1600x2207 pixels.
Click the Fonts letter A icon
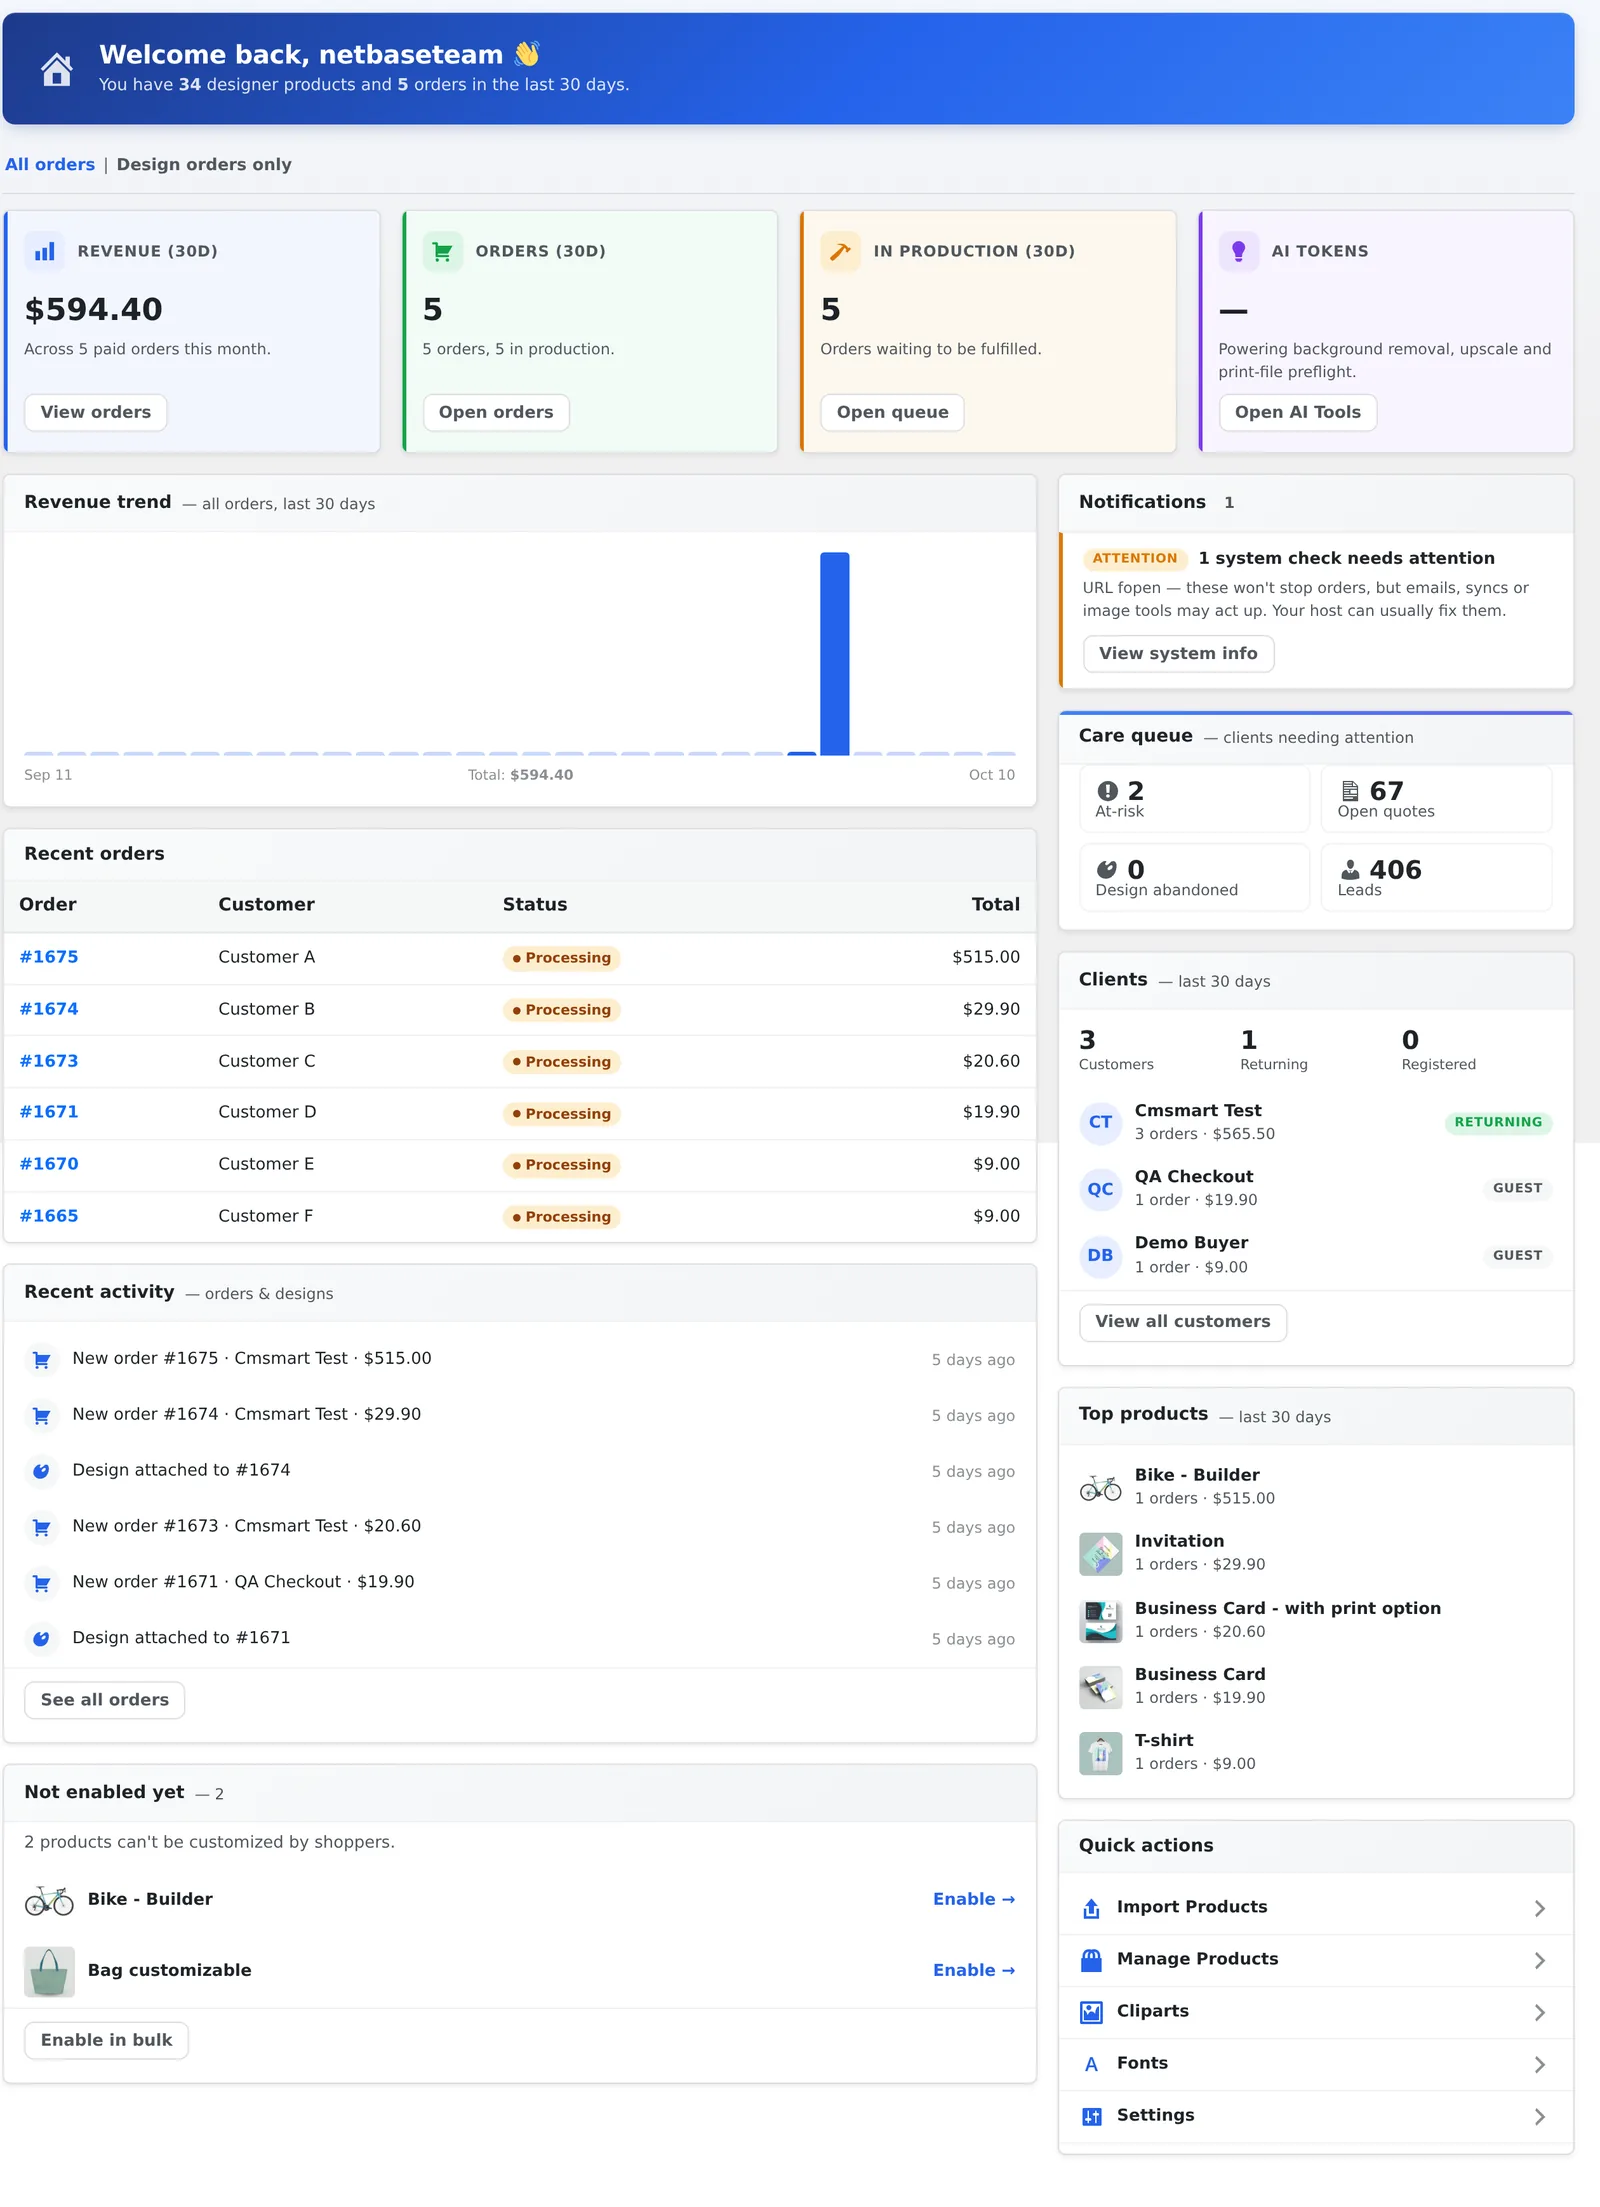[1092, 2064]
